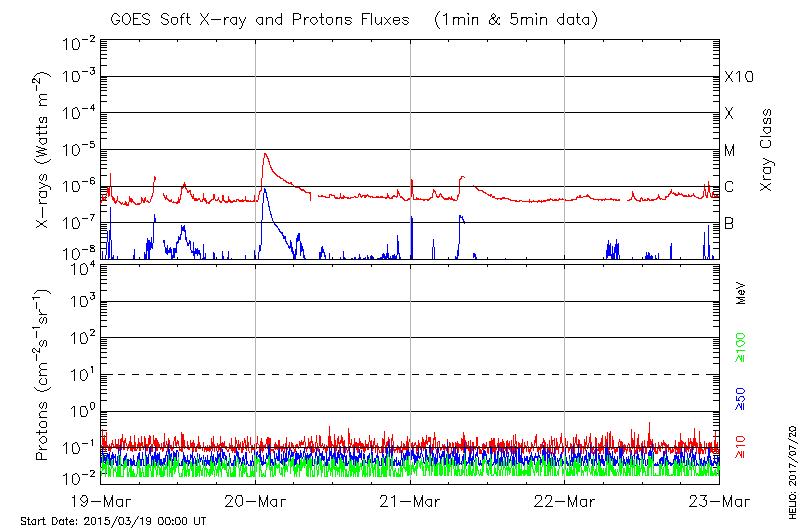The width and height of the screenshot is (800, 530).
Task: Click the MeV unit label
Action: 741,294
